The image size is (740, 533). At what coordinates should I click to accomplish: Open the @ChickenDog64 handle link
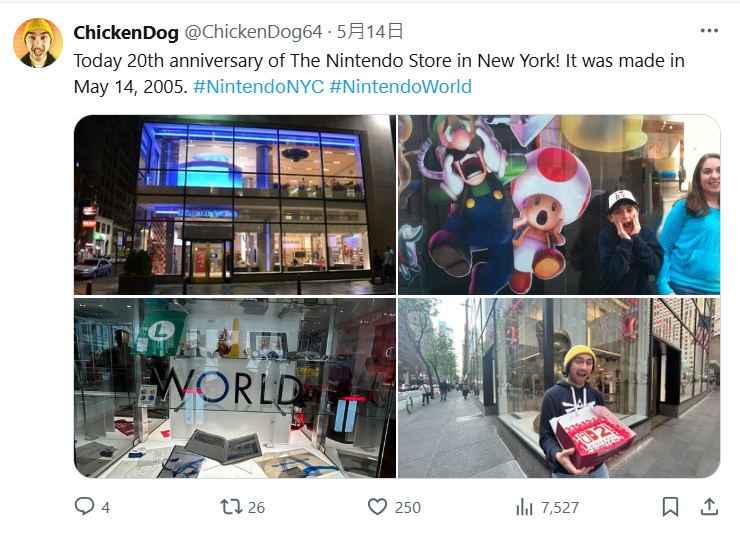click(253, 32)
